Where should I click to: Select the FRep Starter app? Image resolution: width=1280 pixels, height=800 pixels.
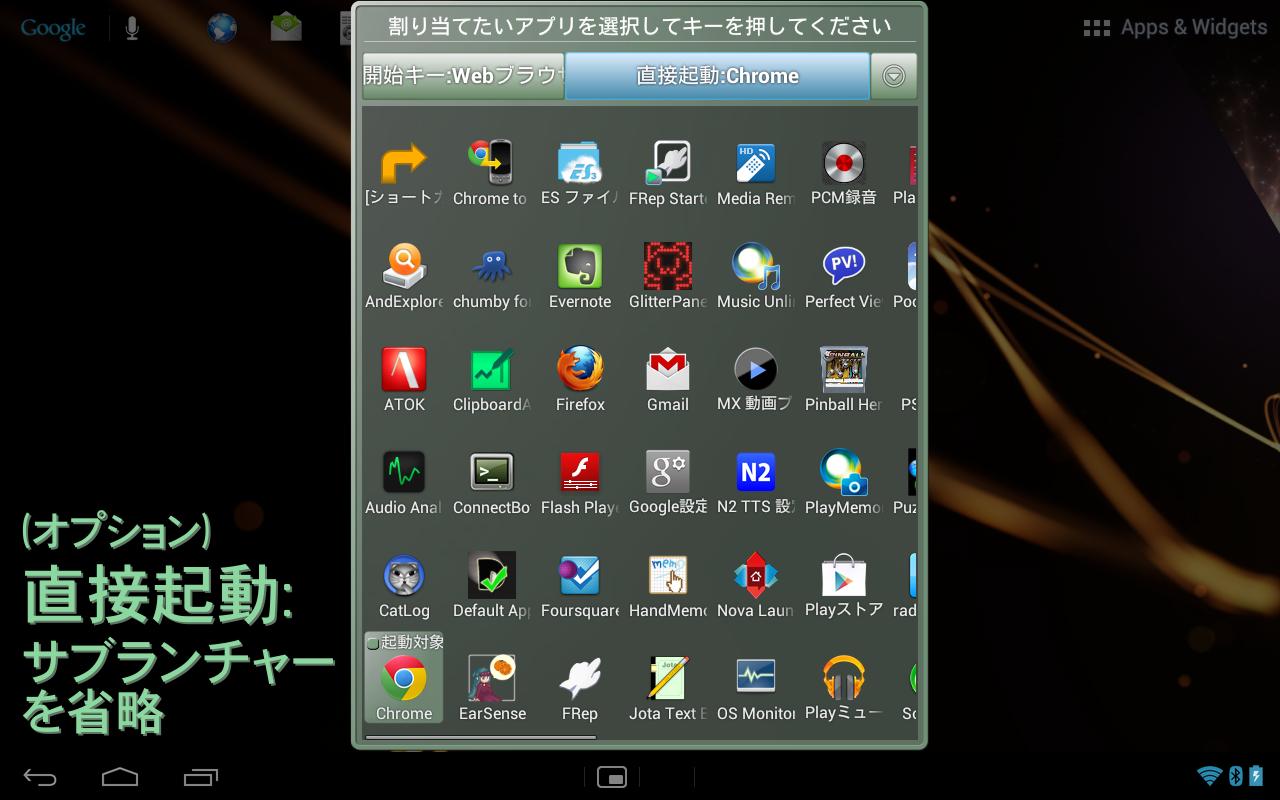tap(668, 162)
